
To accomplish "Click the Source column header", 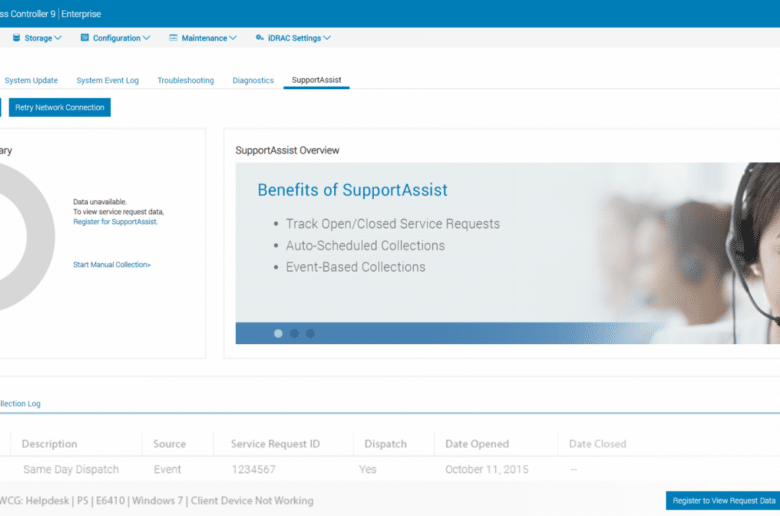I will [169, 444].
